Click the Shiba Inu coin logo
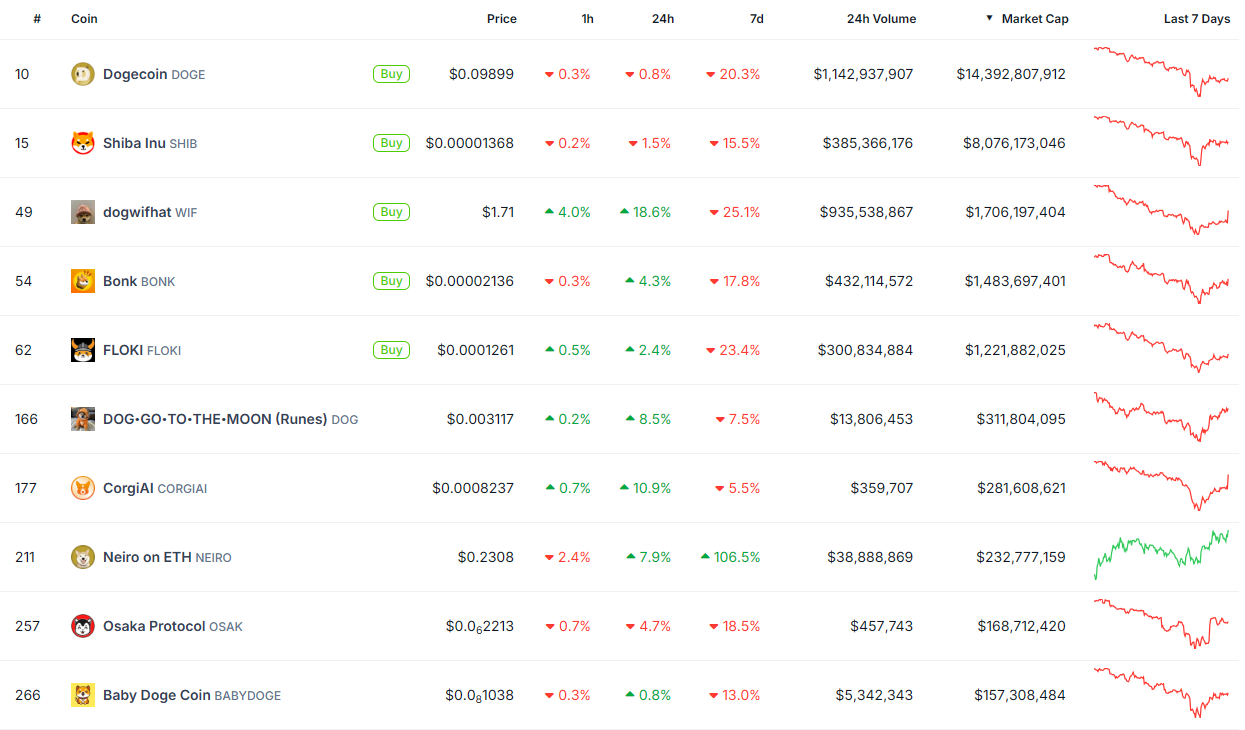Image resolution: width=1245 pixels, height=730 pixels. click(83, 143)
